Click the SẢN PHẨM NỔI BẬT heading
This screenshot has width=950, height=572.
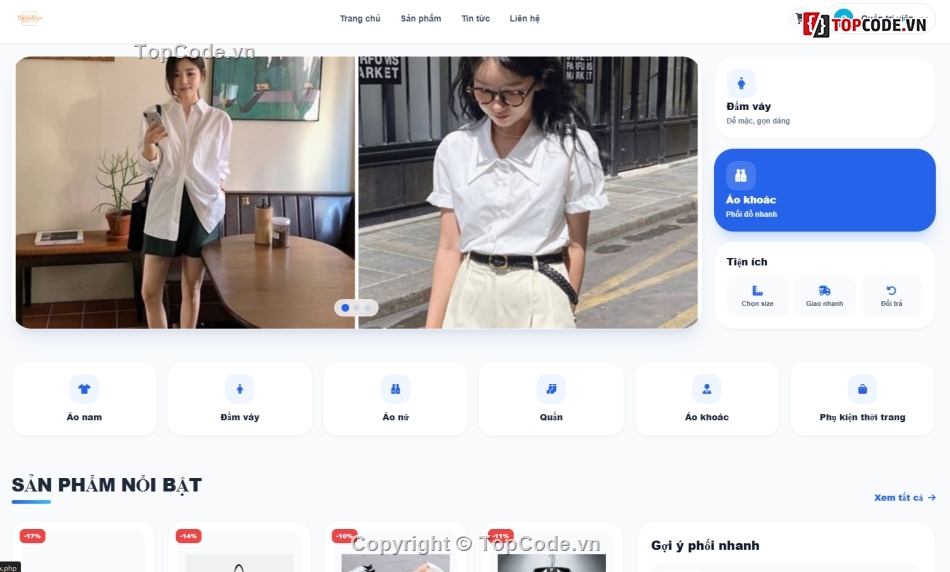(x=107, y=485)
